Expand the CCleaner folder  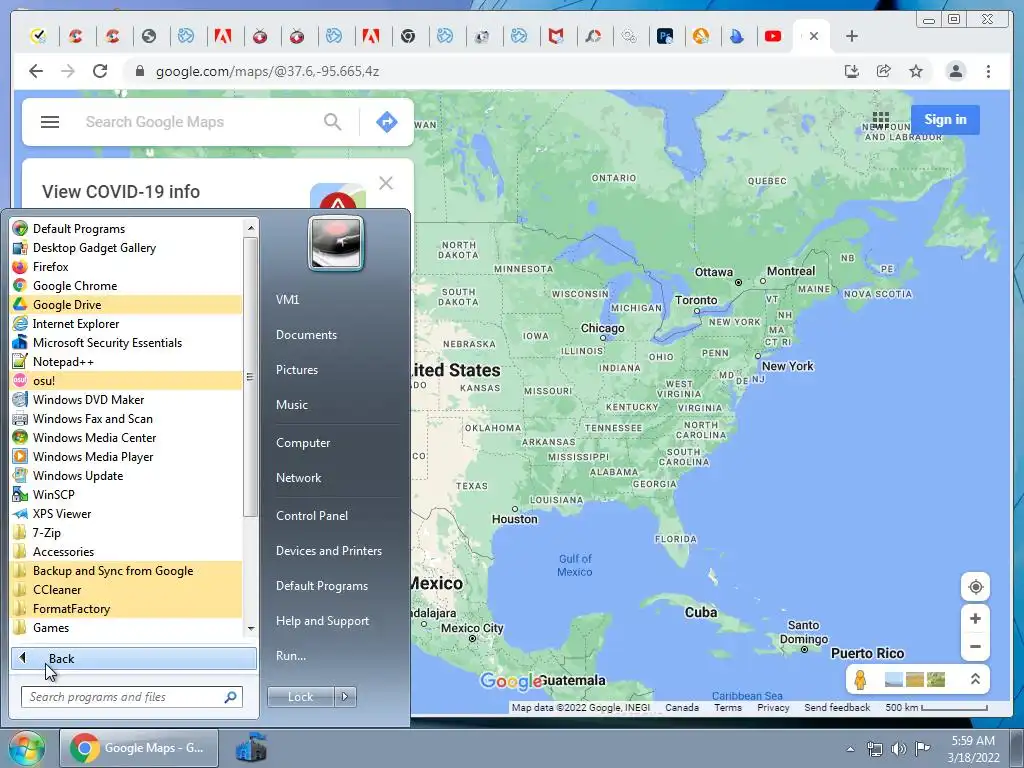click(57, 589)
